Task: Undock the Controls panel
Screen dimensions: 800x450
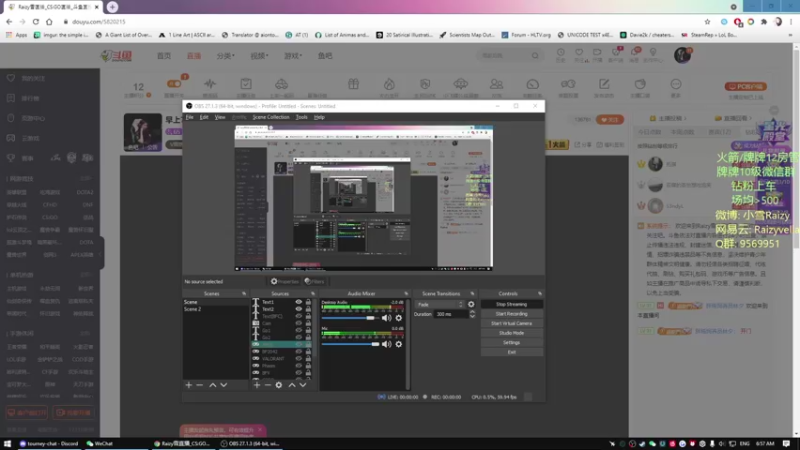Action: coord(540,294)
